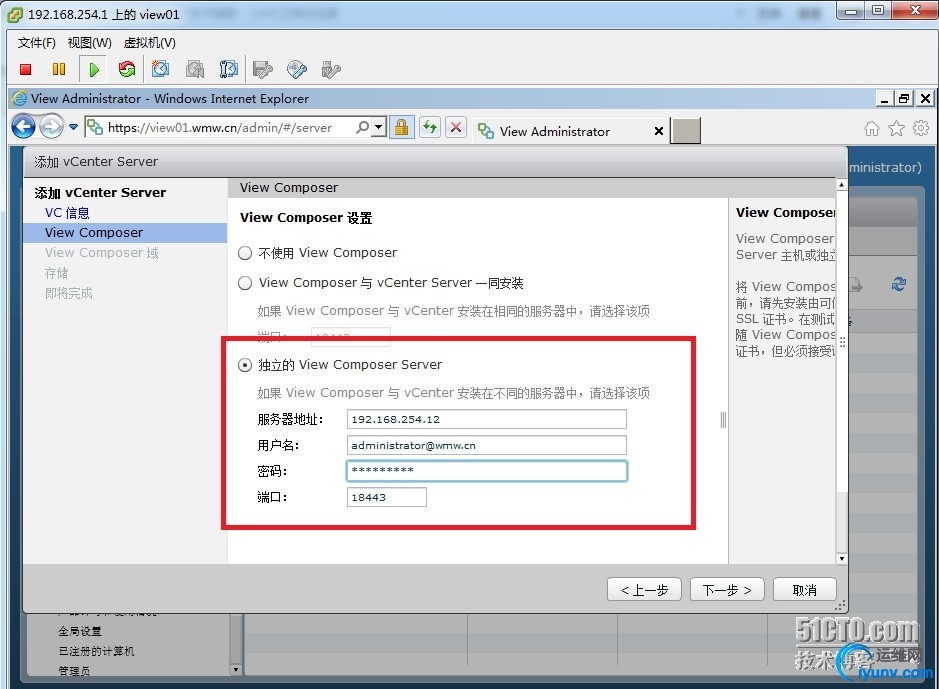Click the dialog resize grip
Image resolution: width=939 pixels, height=689 pixels.
tap(841, 606)
